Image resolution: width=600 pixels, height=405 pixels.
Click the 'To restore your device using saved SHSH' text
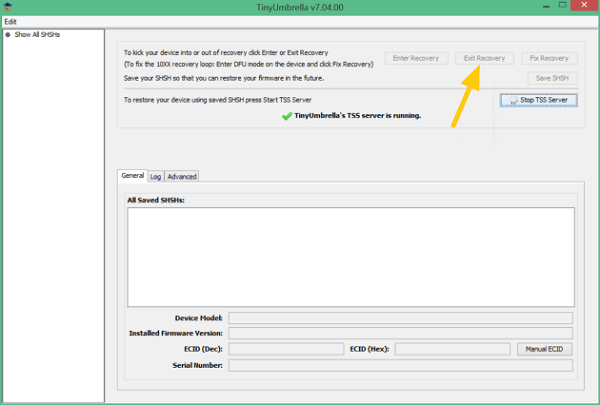click(218, 100)
